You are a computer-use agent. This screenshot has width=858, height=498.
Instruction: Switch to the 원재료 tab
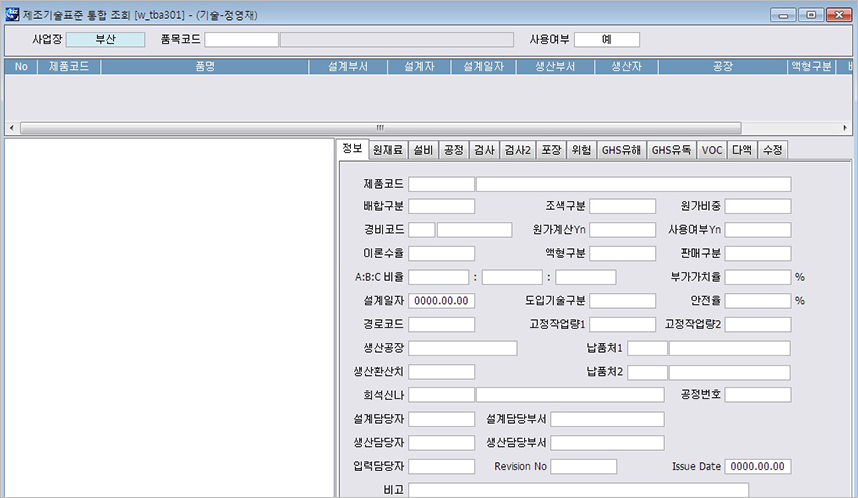(387, 150)
